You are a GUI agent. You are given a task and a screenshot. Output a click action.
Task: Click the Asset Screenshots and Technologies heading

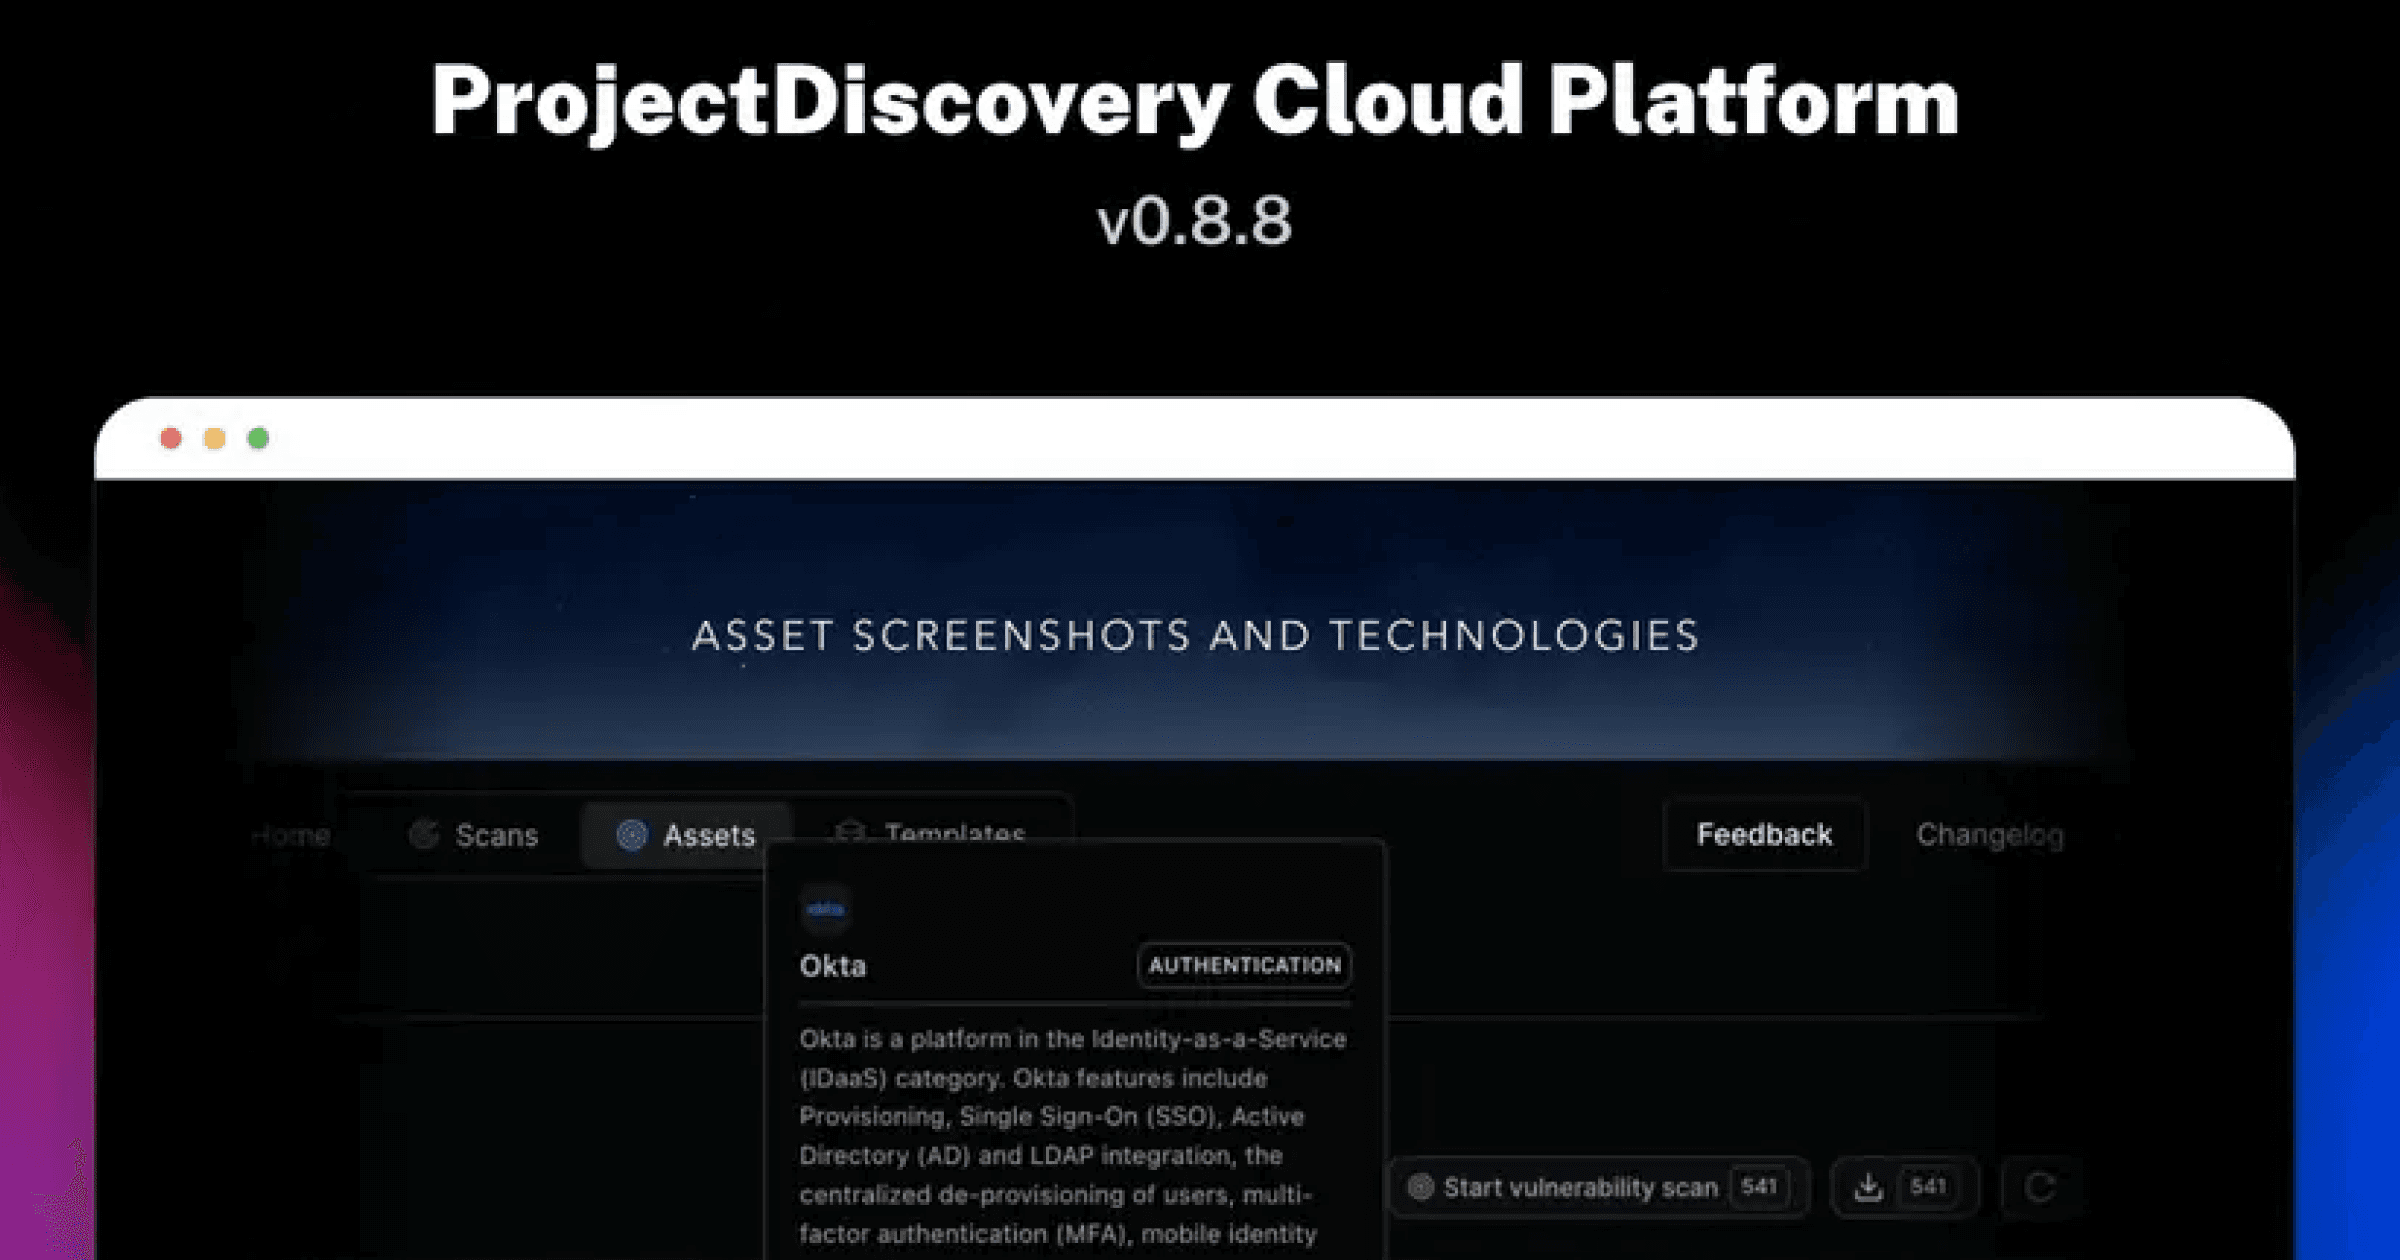coord(1196,636)
